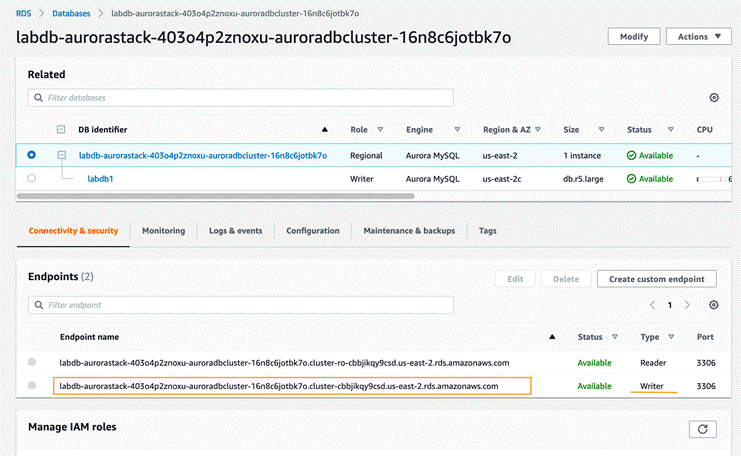741x456 pixels.
Task: Click the Edit endpoint button
Action: tap(515, 279)
